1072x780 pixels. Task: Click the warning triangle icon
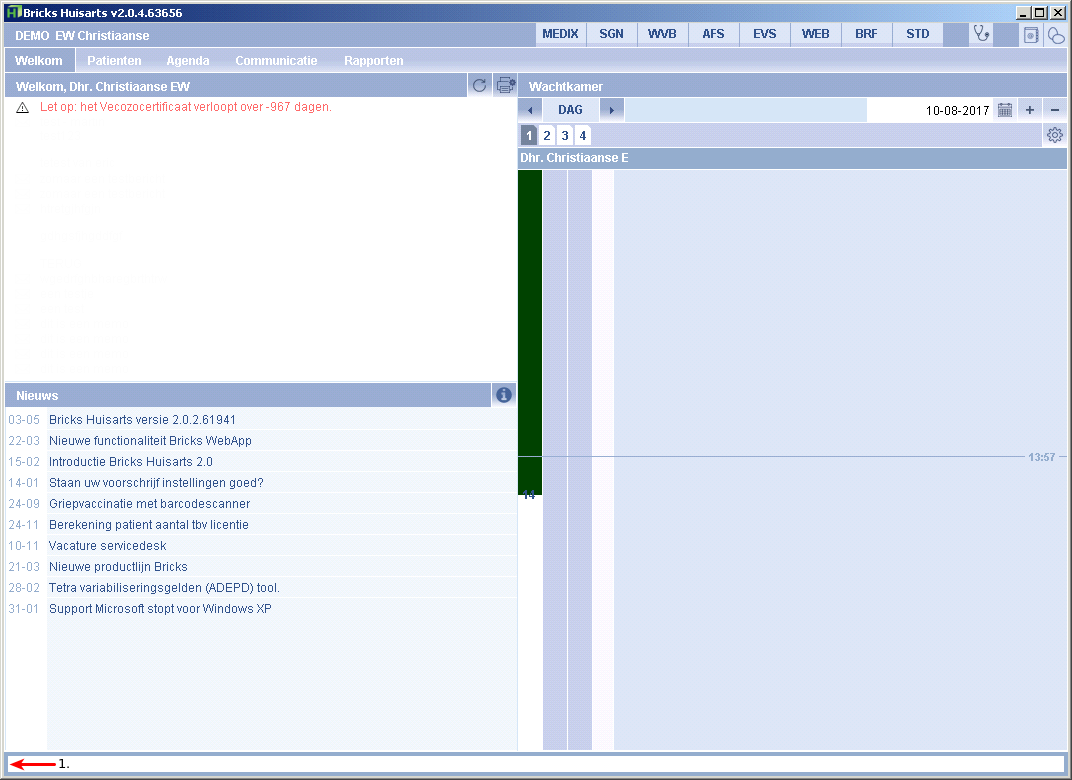(x=23, y=107)
